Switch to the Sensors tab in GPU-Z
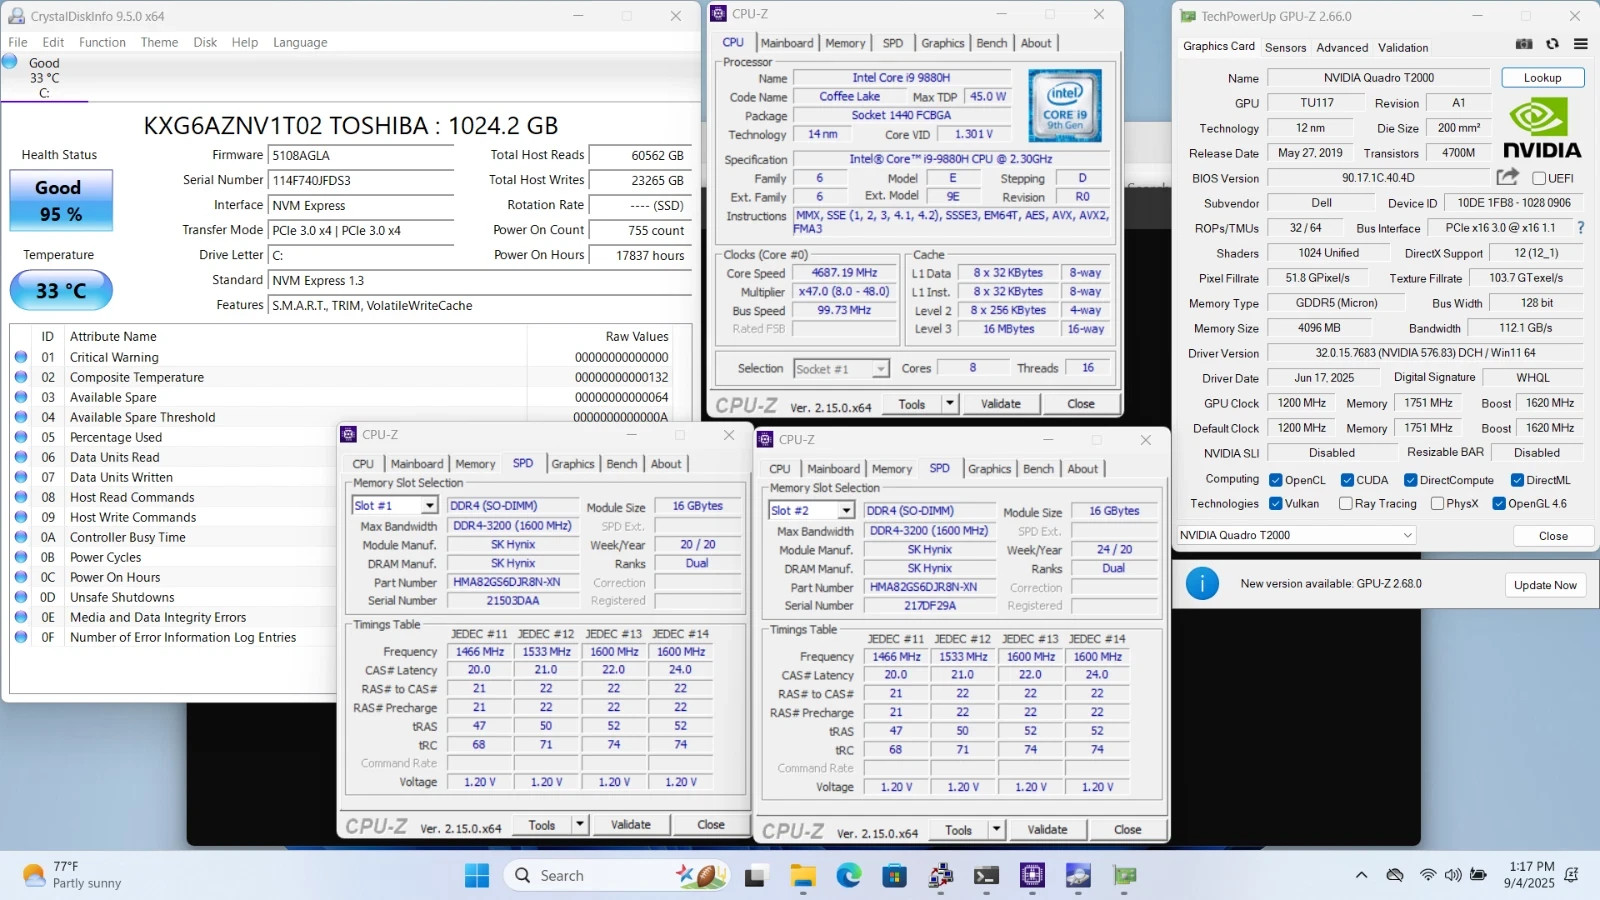The width and height of the screenshot is (1600, 900). [1285, 47]
